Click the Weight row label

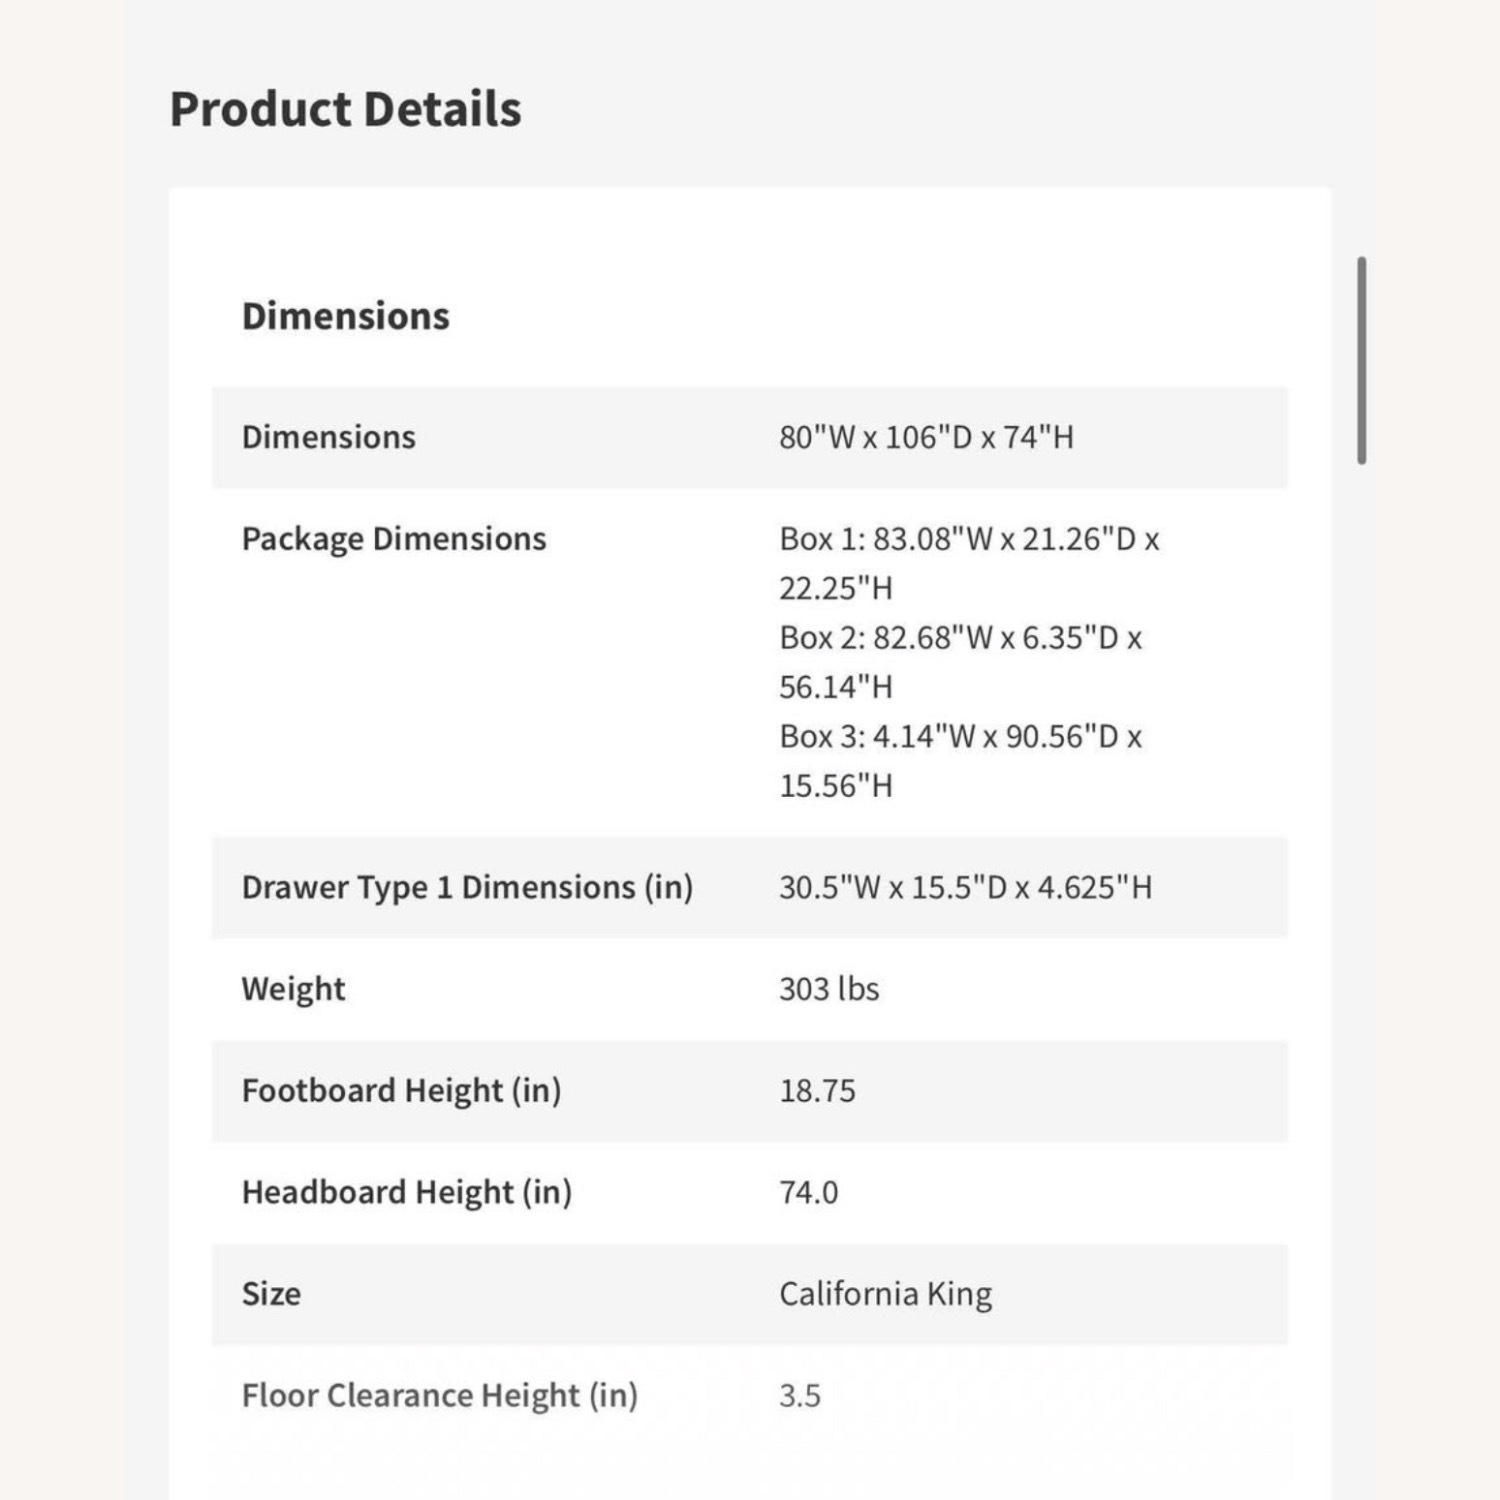(x=293, y=989)
